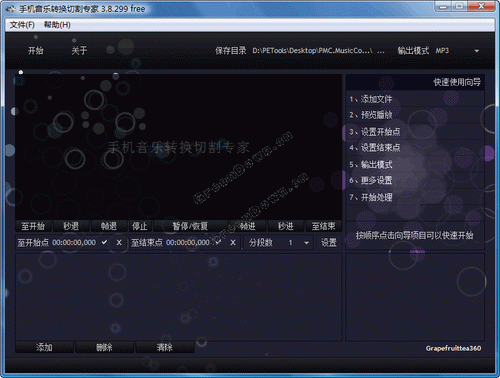Clear start point with X icon
The height and width of the screenshot is (378, 500).
tap(119, 242)
